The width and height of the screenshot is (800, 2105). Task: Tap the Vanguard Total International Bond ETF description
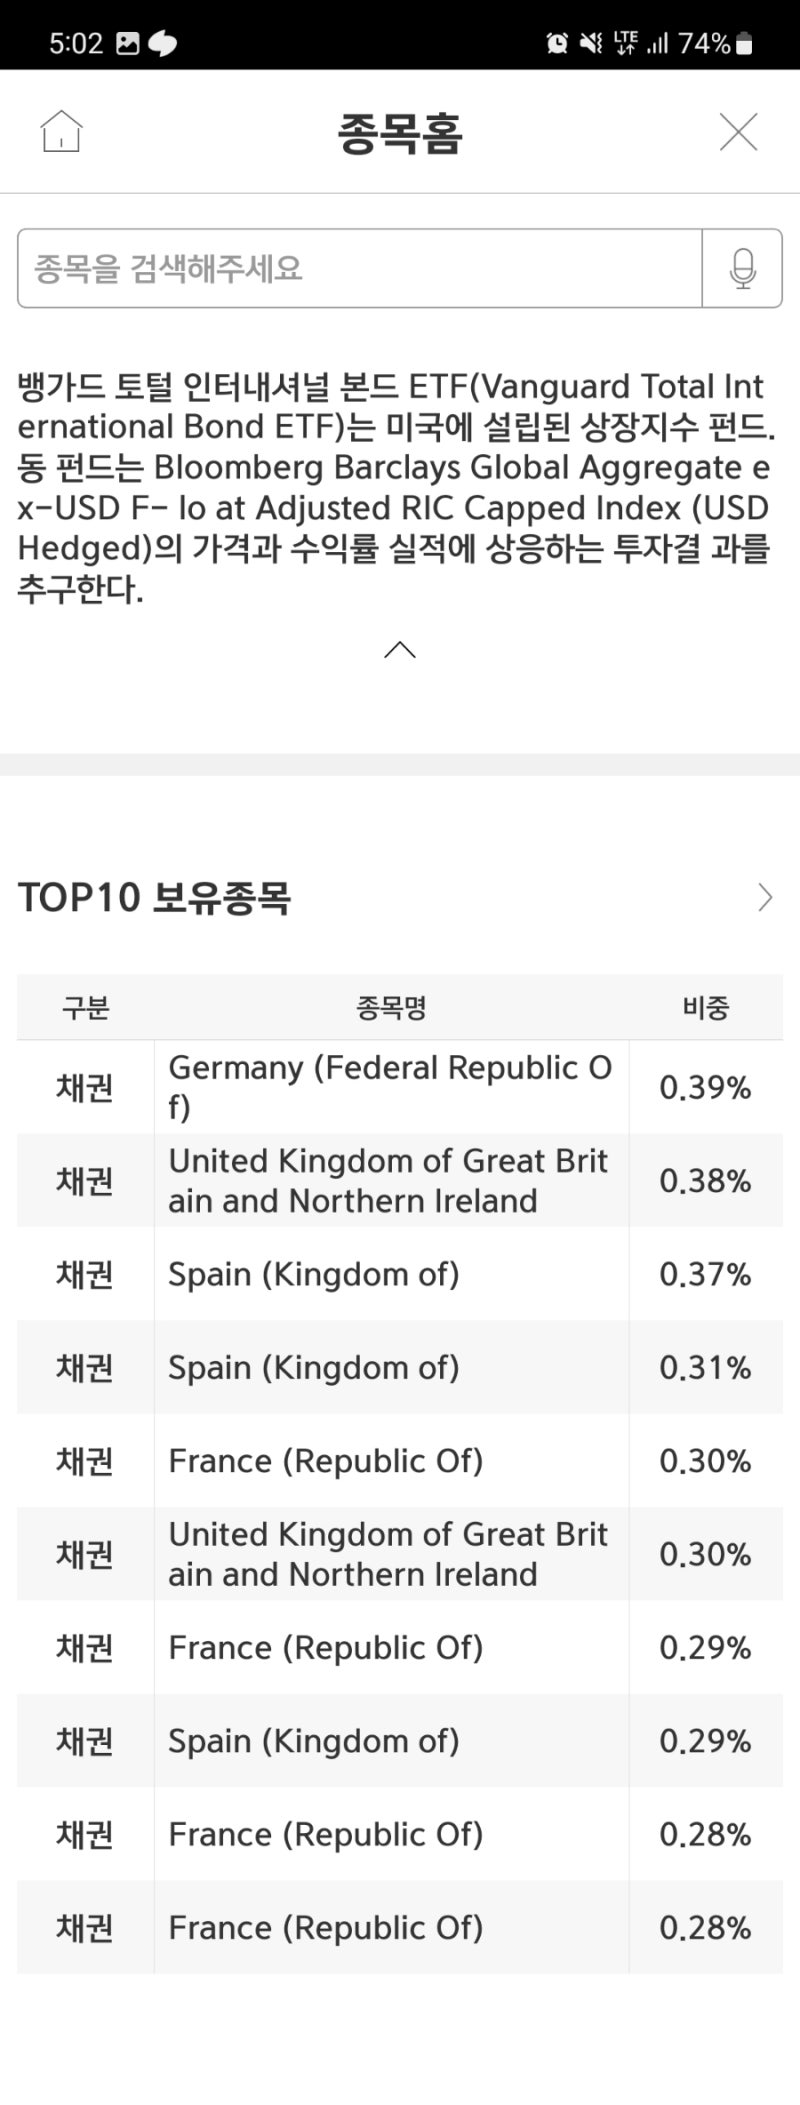pyautogui.click(x=396, y=488)
